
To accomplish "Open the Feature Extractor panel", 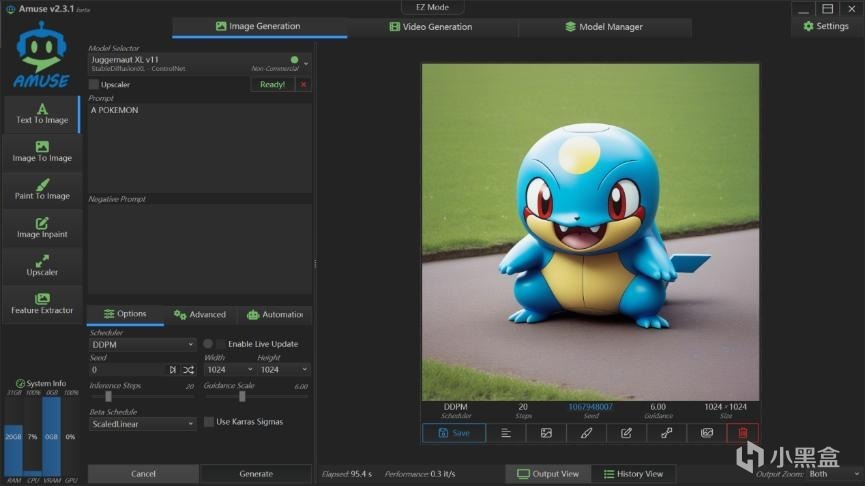I will pos(42,304).
